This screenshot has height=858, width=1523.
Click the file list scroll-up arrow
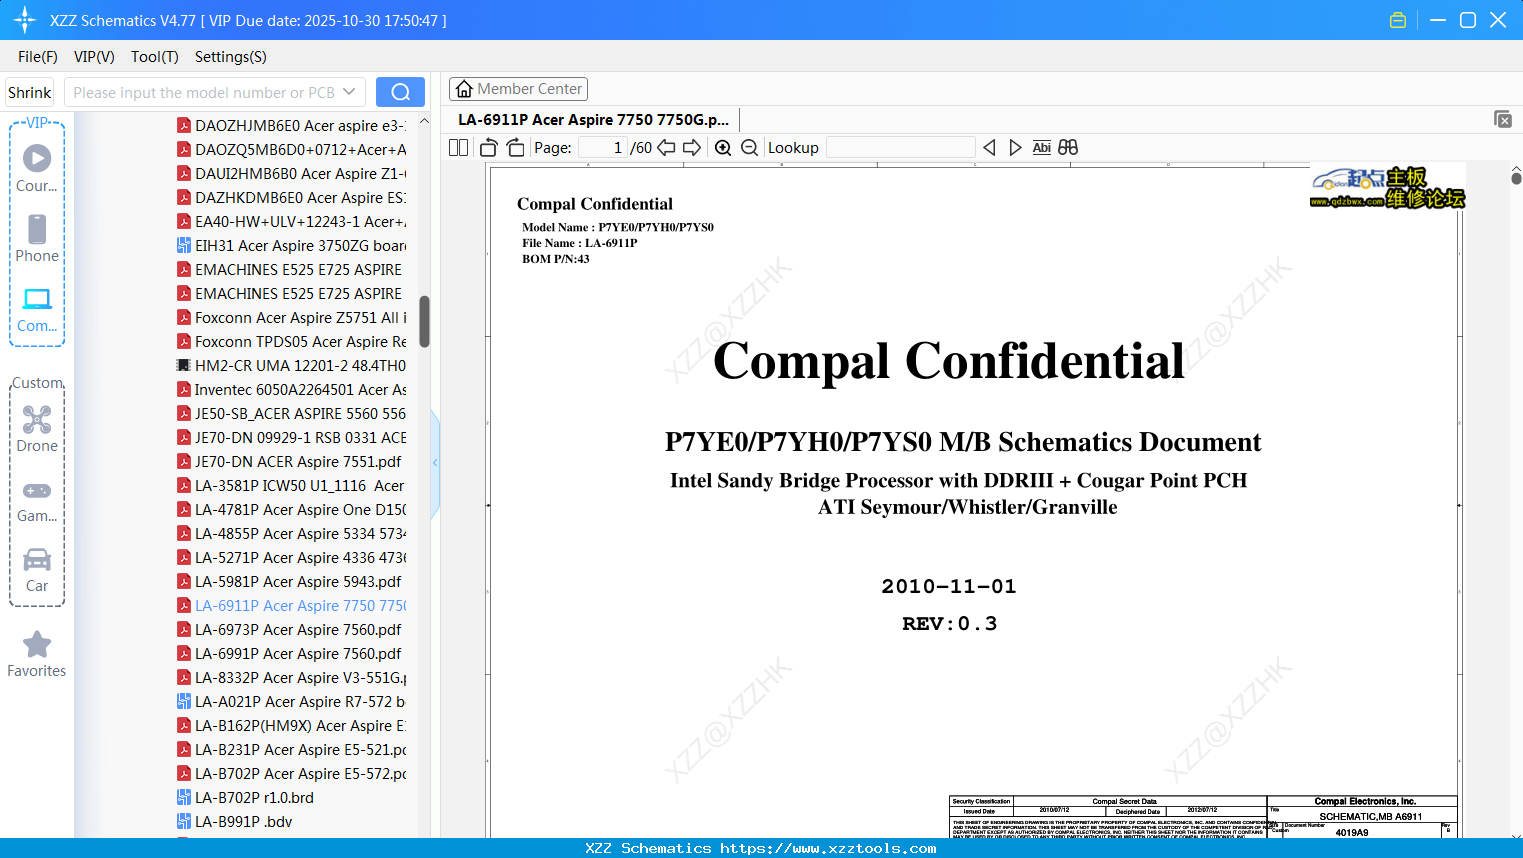(424, 121)
